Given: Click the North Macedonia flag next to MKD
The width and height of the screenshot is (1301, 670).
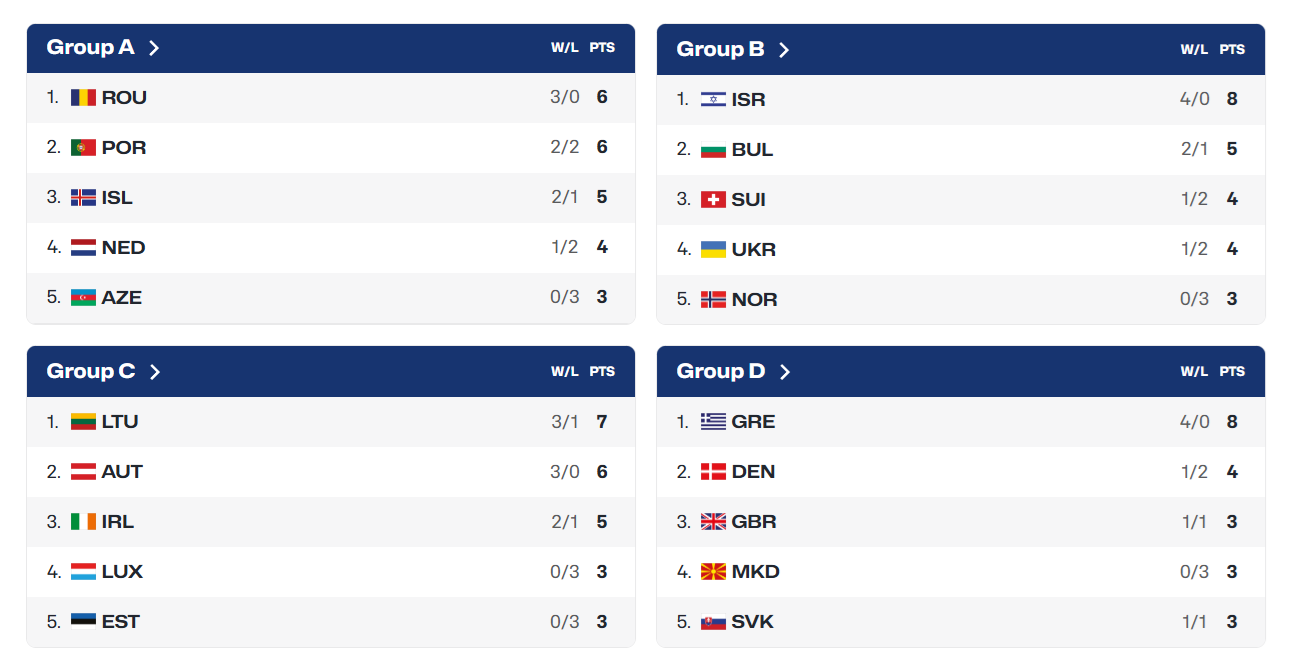Looking at the screenshot, I should tap(713, 572).
